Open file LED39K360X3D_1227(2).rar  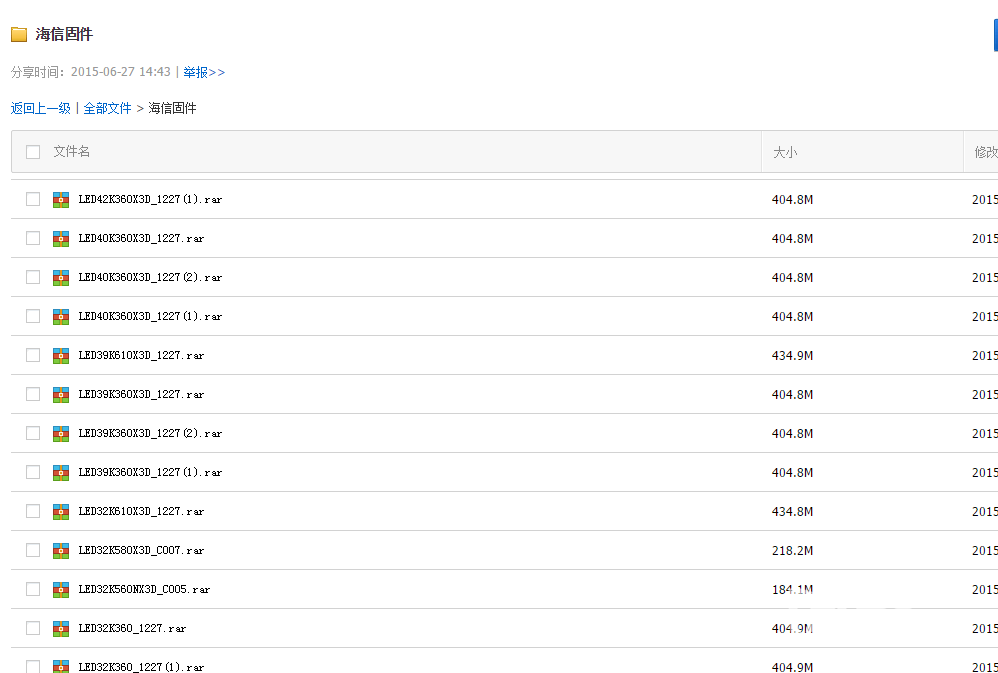point(150,433)
